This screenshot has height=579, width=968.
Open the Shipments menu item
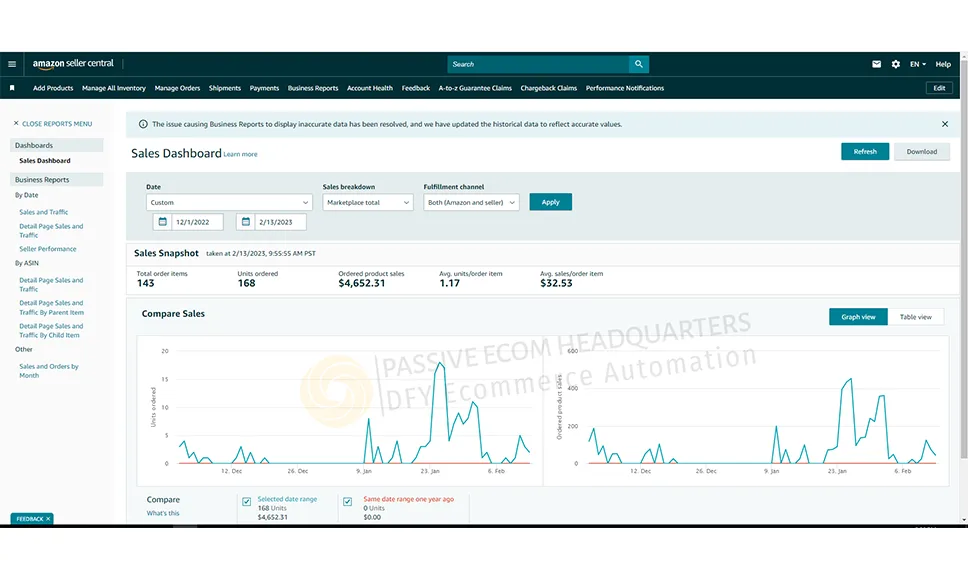click(225, 88)
